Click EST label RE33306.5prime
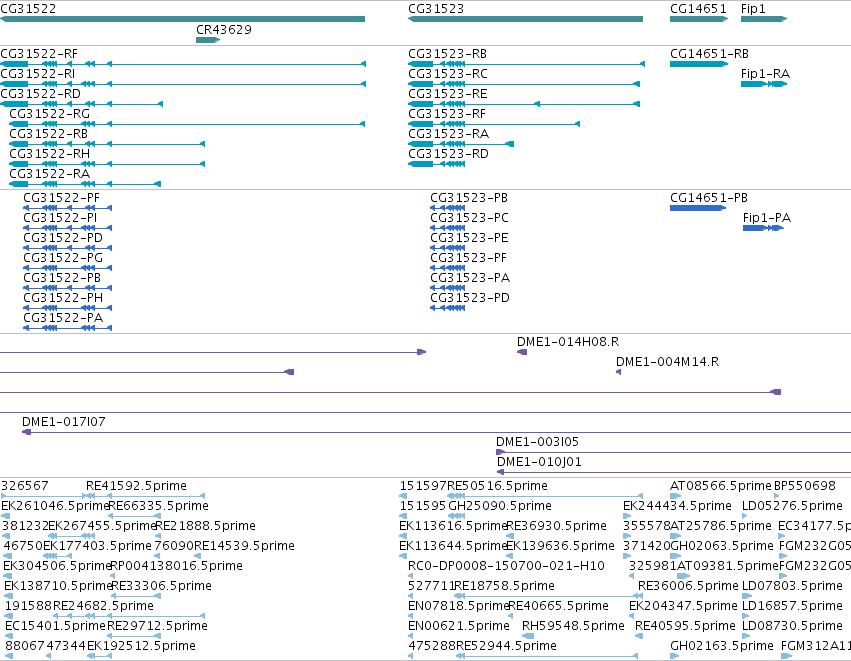Image resolution: width=851 pixels, height=661 pixels. coord(161,587)
